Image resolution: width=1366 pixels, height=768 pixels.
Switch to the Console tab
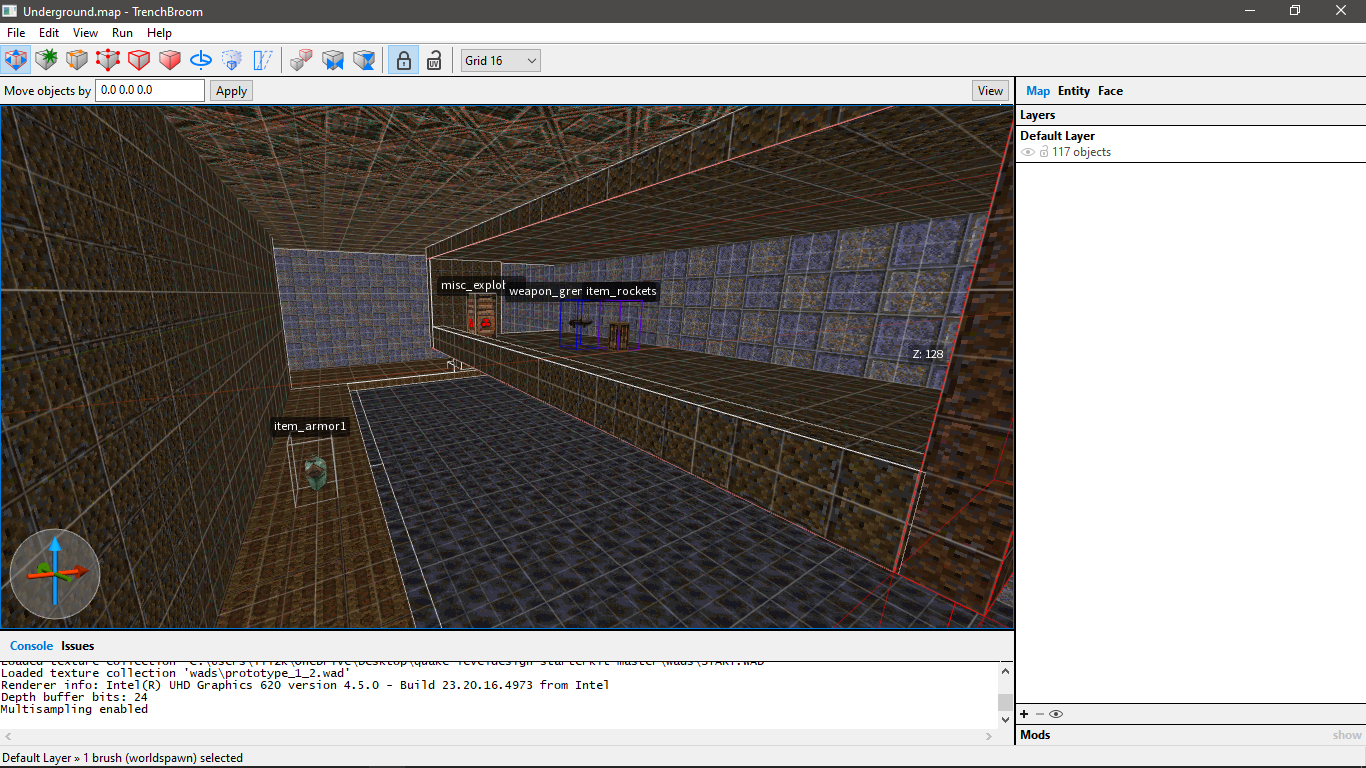pyautogui.click(x=31, y=646)
